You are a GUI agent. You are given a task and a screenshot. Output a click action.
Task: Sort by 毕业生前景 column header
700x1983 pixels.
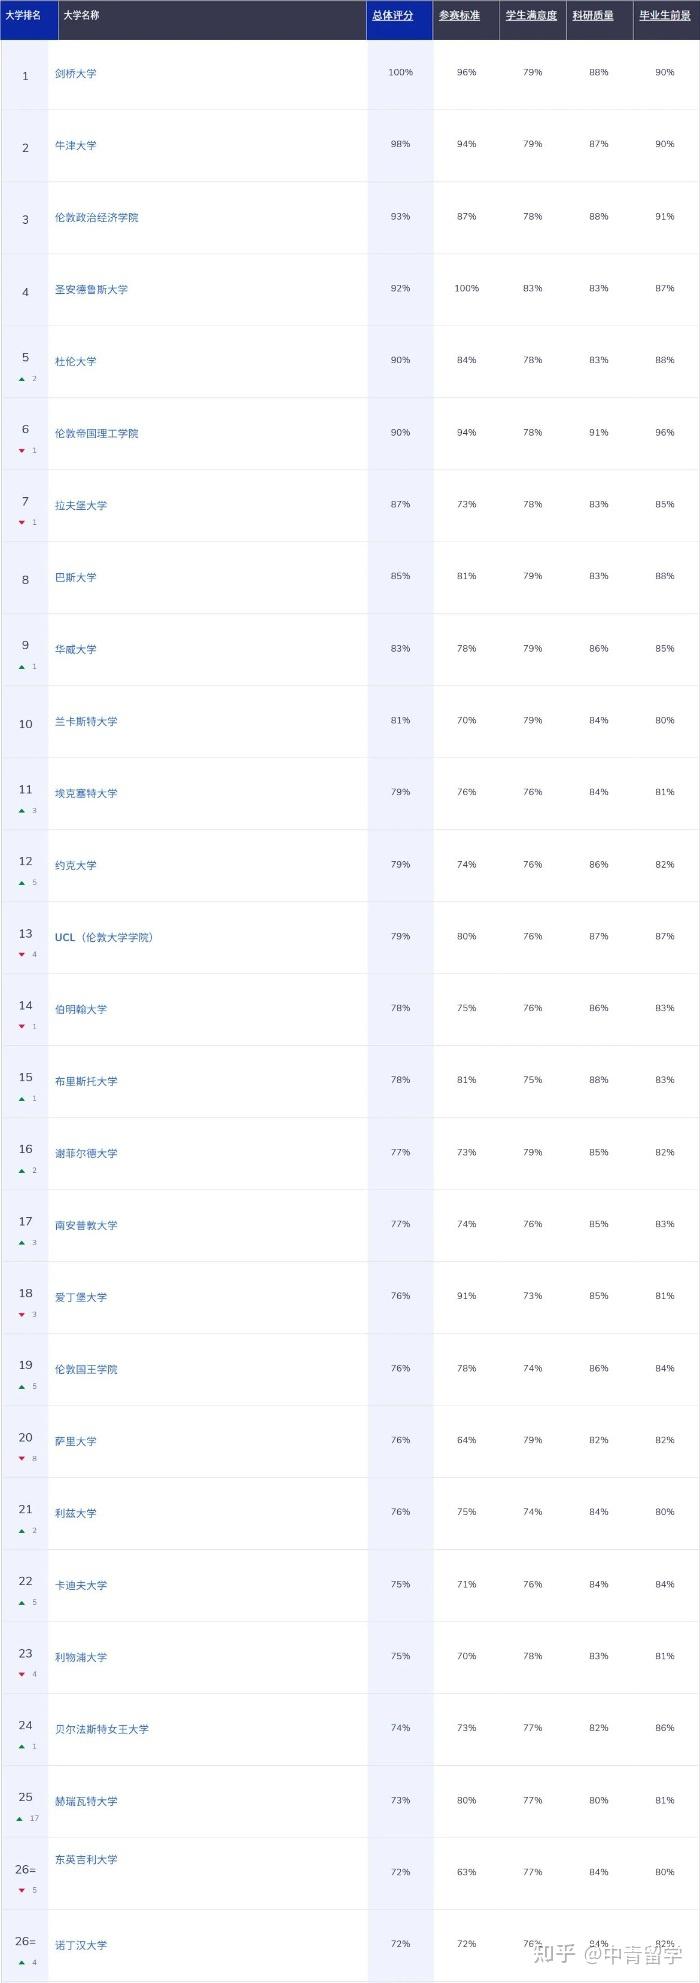pos(665,16)
